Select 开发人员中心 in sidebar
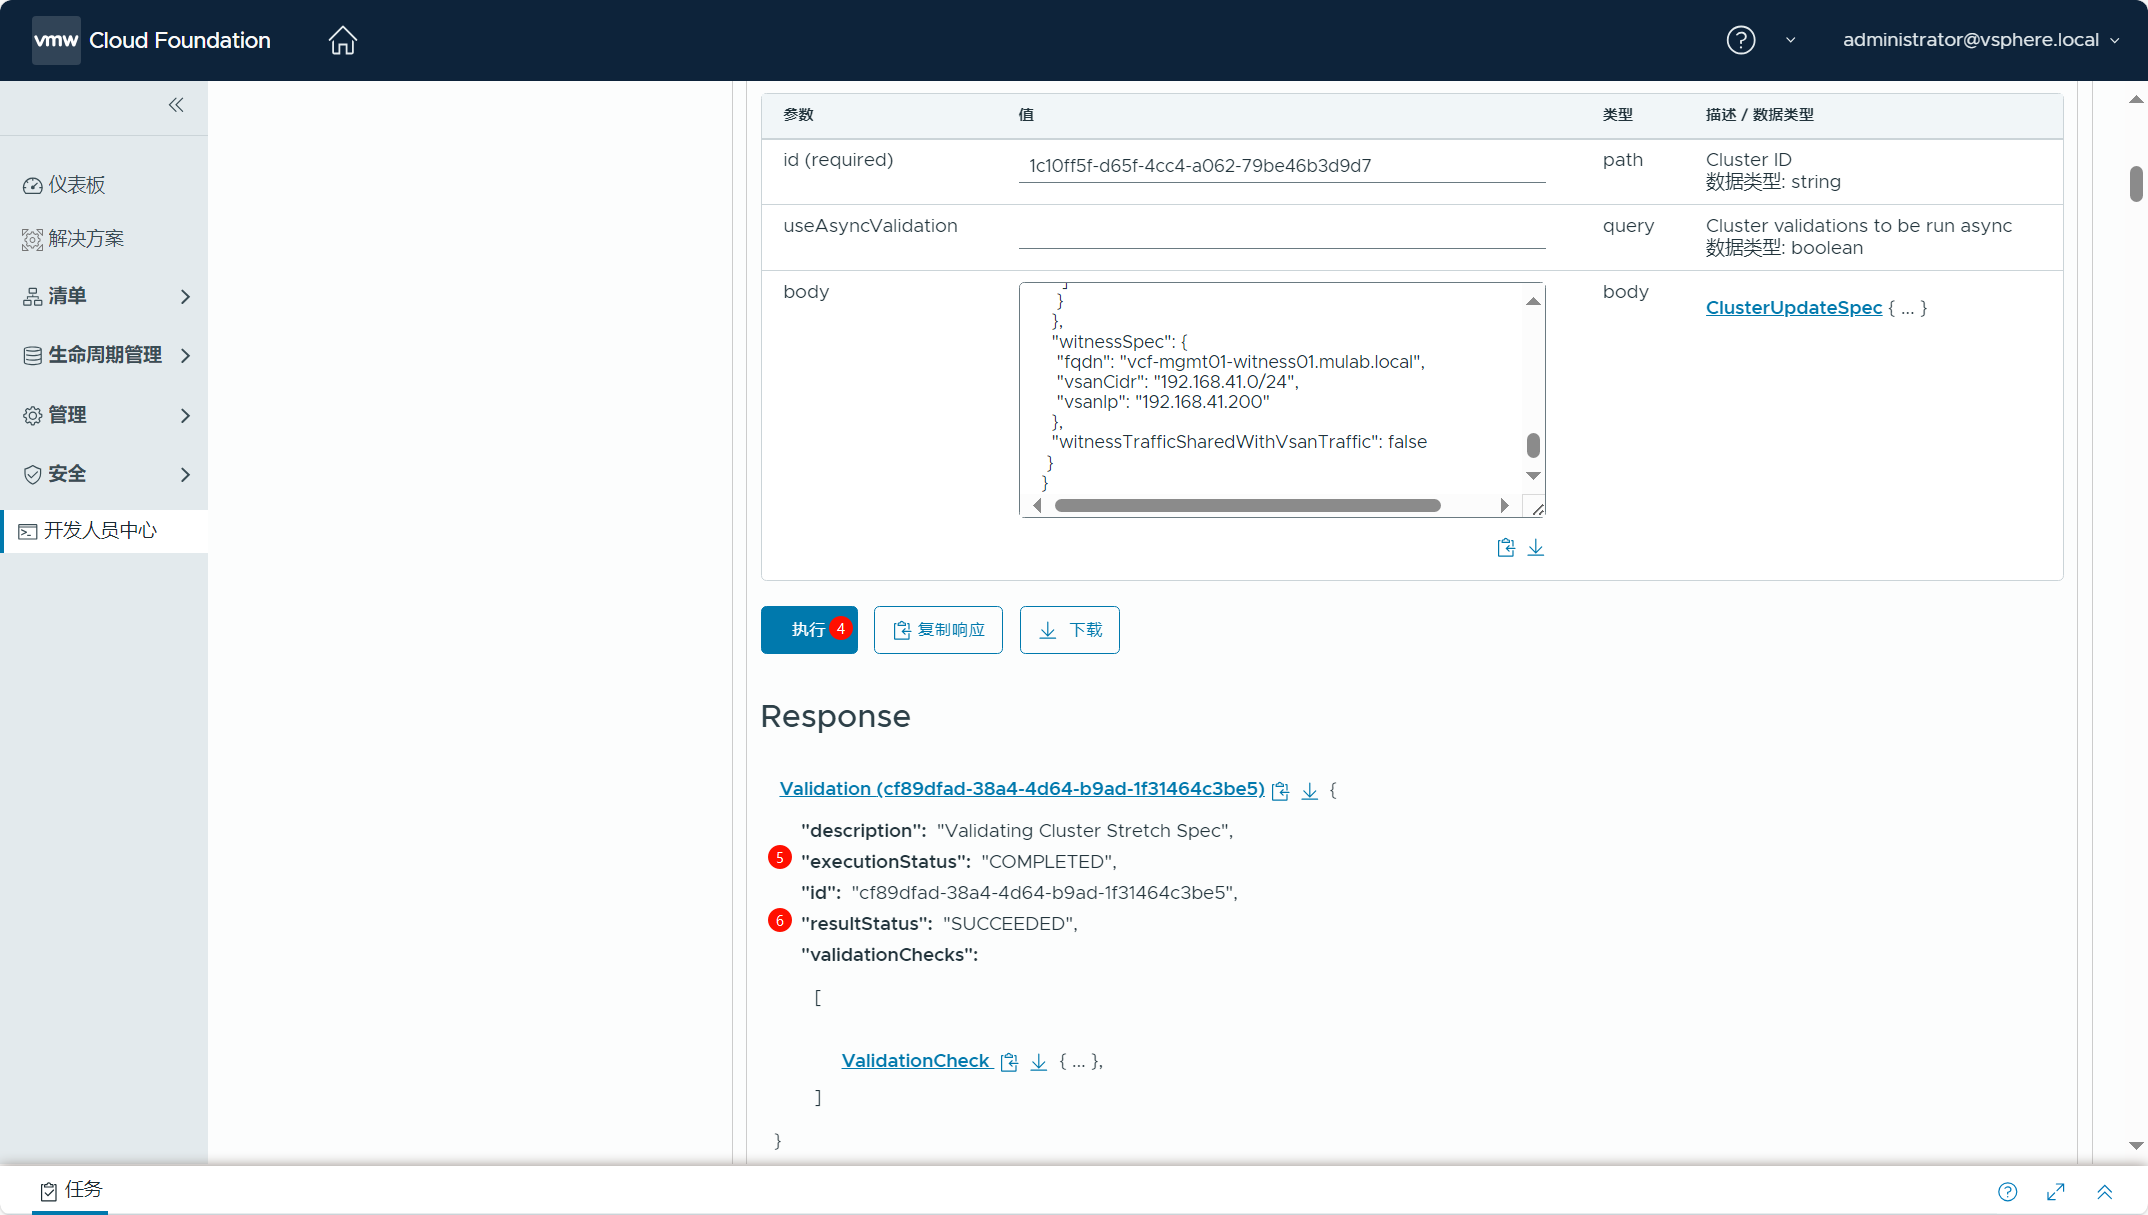Viewport: 2148px width, 1215px height. tap(100, 530)
